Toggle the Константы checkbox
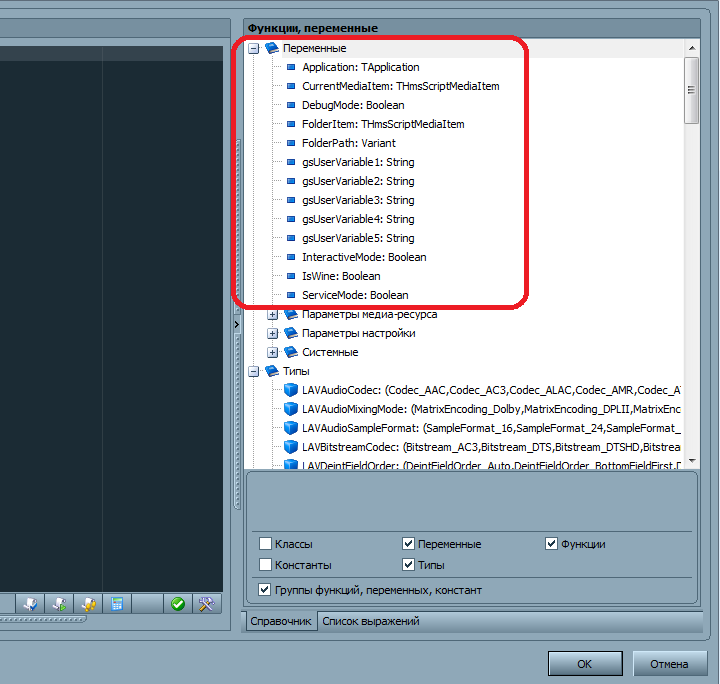This screenshot has width=720, height=684. pos(265,565)
